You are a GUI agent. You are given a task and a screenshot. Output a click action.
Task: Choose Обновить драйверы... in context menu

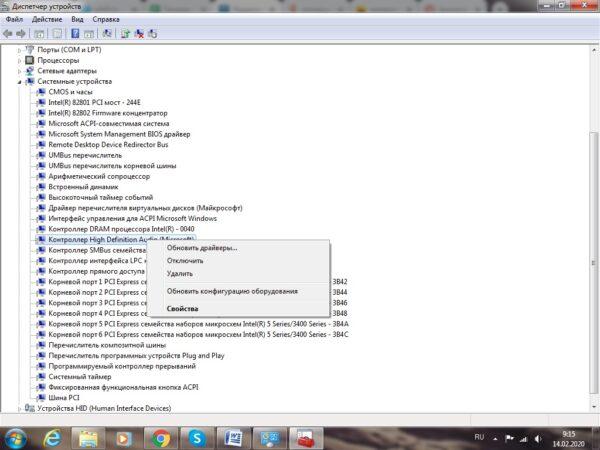pos(238,248)
